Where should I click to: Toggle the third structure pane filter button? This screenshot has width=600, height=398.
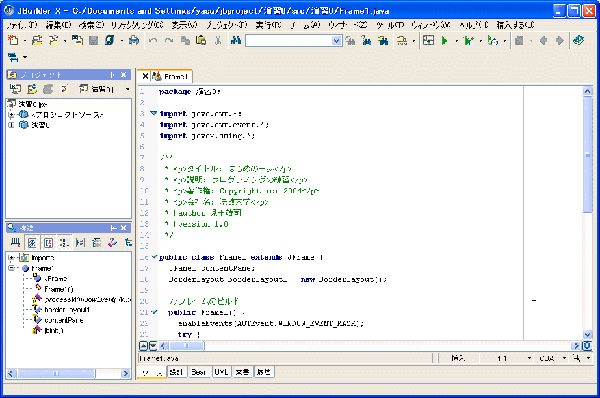(x=48, y=243)
